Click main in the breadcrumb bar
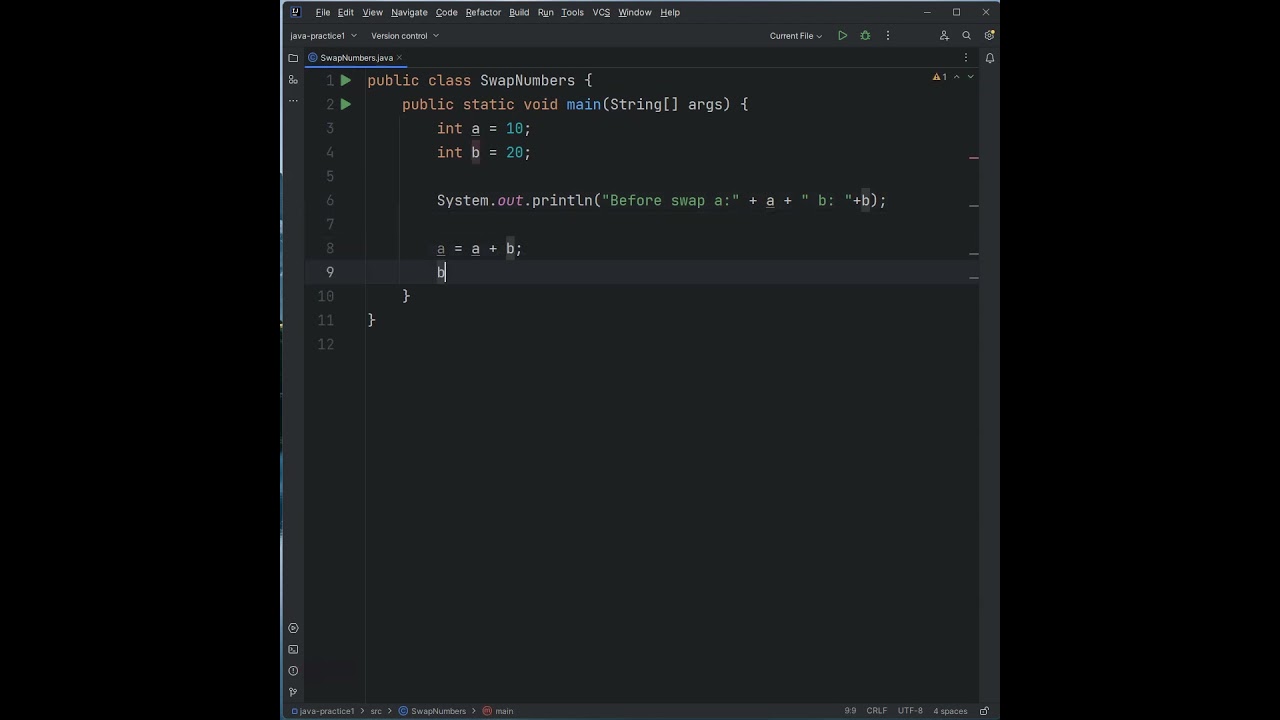The width and height of the screenshot is (1280, 720). coord(498,711)
